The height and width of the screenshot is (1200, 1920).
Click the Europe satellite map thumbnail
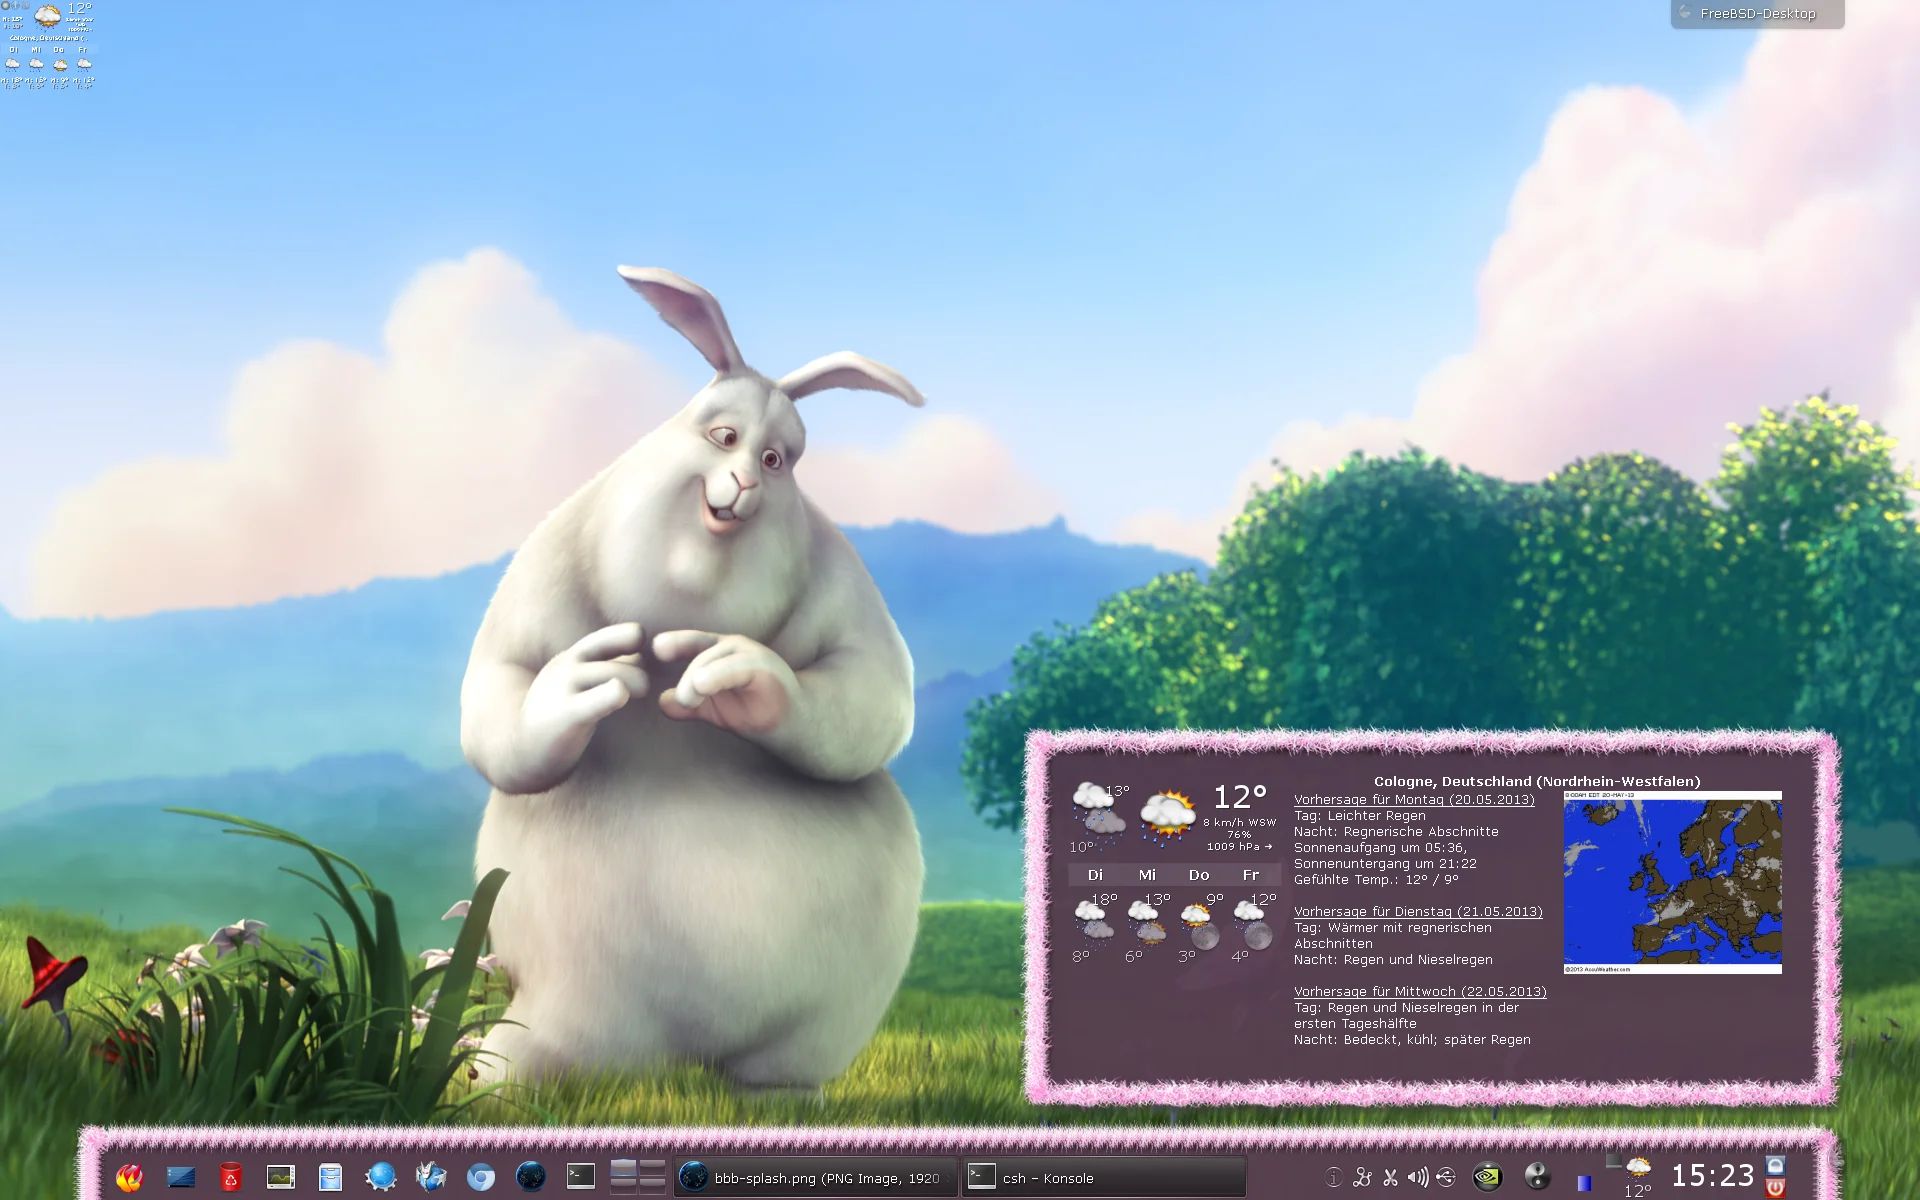[1673, 882]
